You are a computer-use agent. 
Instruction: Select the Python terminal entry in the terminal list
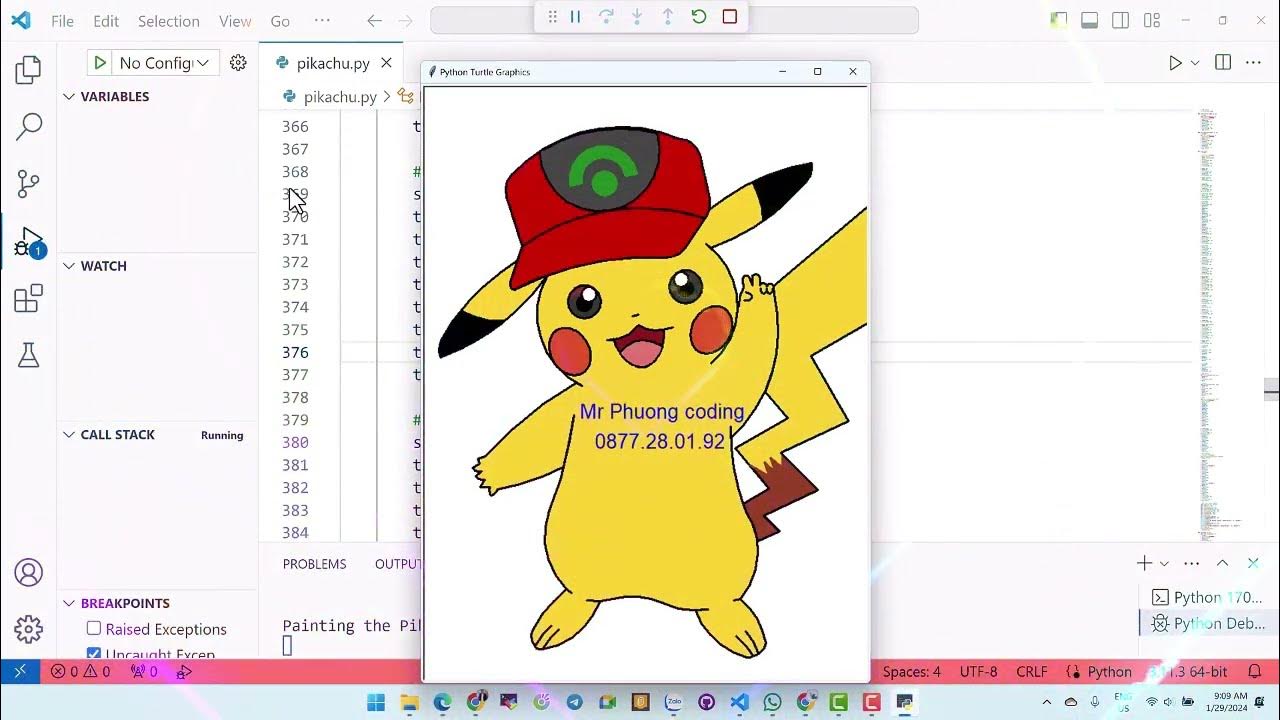[1208, 597]
